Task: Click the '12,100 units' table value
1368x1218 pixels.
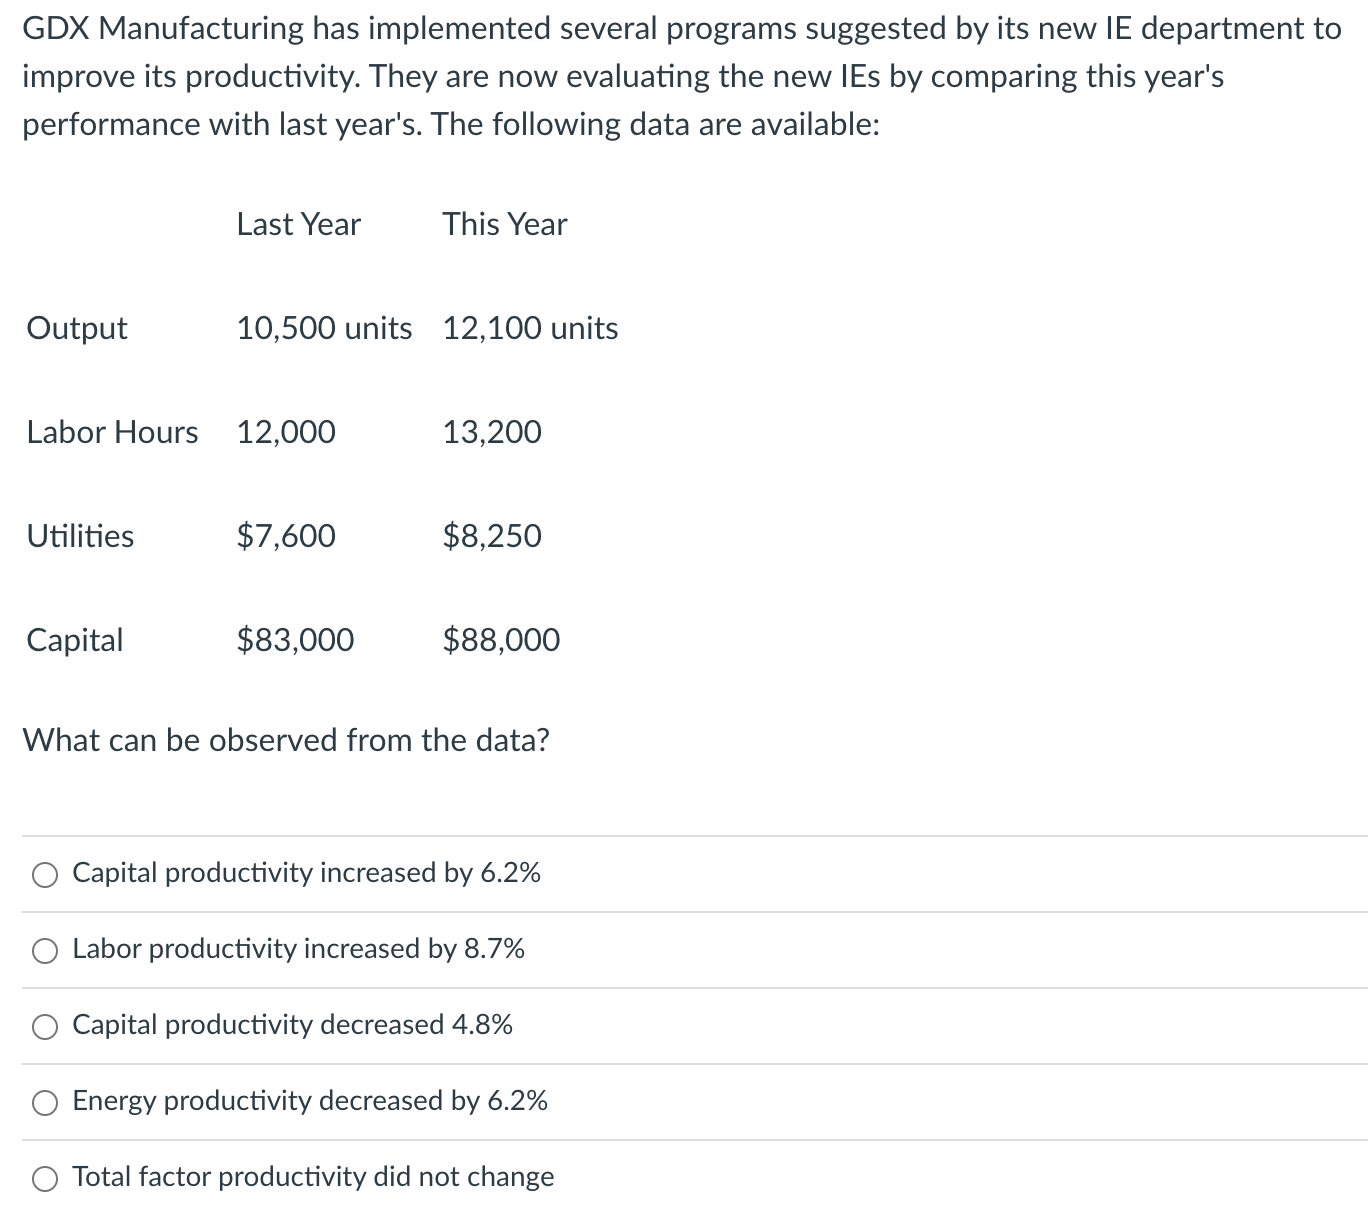Action: pyautogui.click(x=530, y=329)
